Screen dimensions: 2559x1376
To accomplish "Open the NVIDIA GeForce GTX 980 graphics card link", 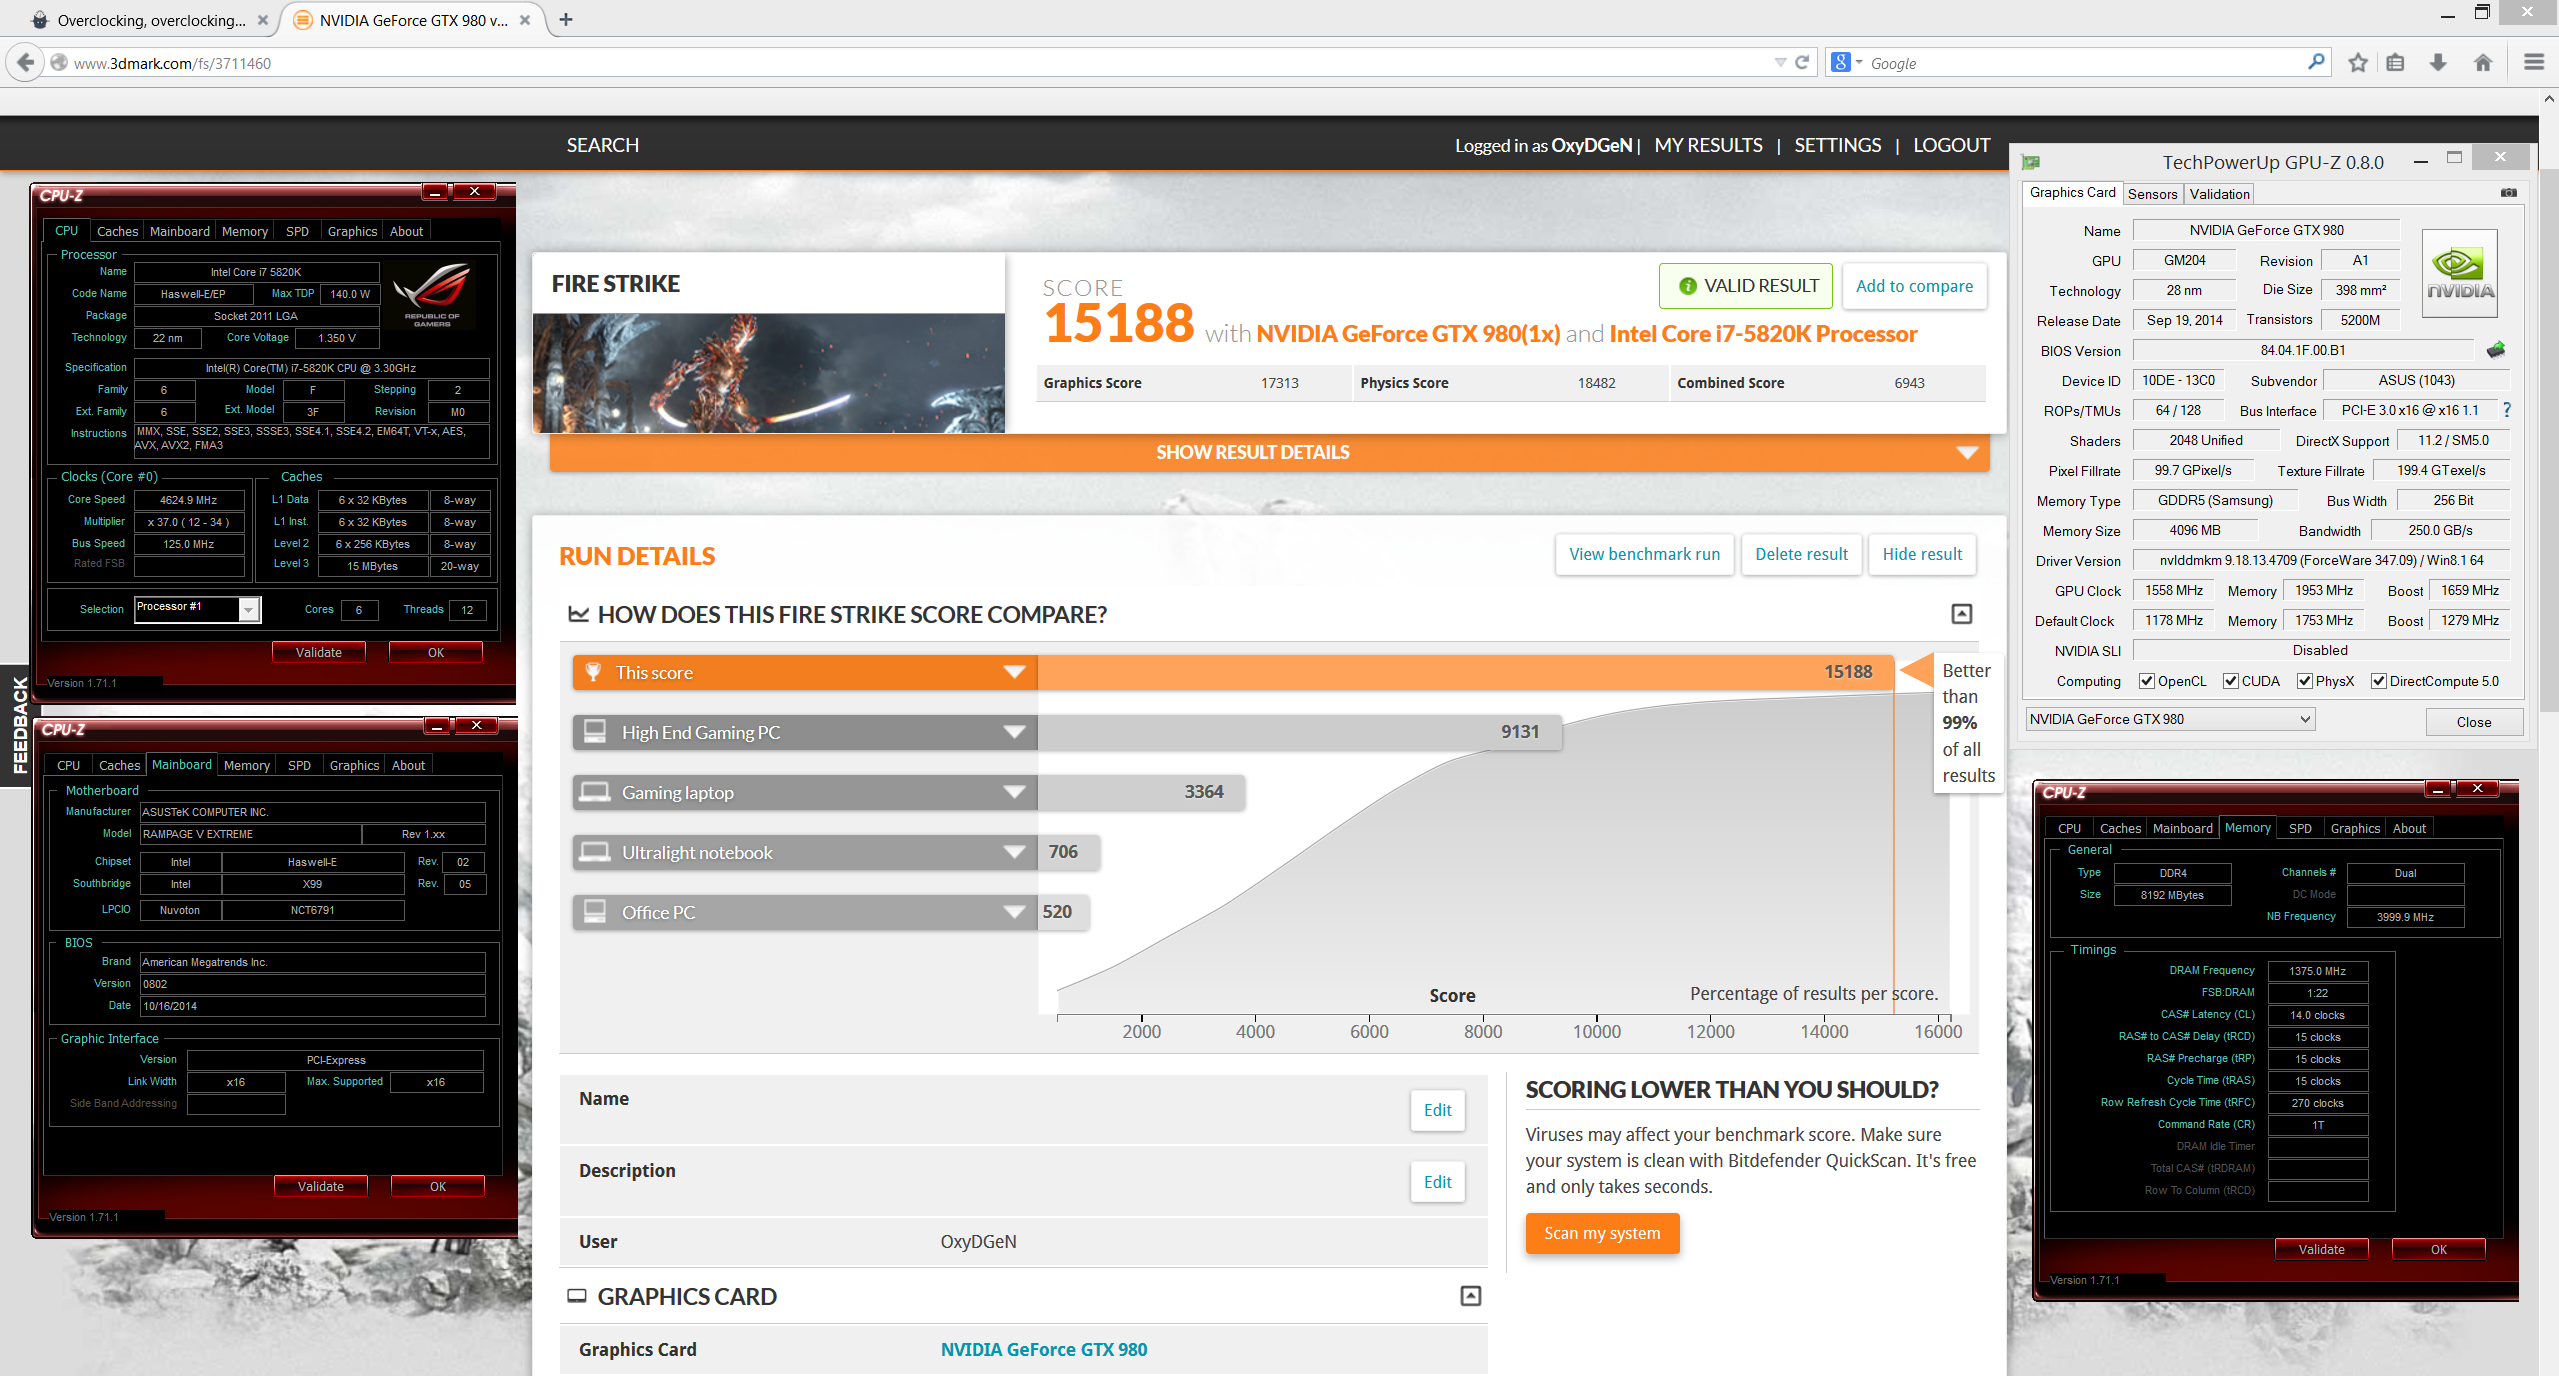I will pyautogui.click(x=1044, y=1349).
